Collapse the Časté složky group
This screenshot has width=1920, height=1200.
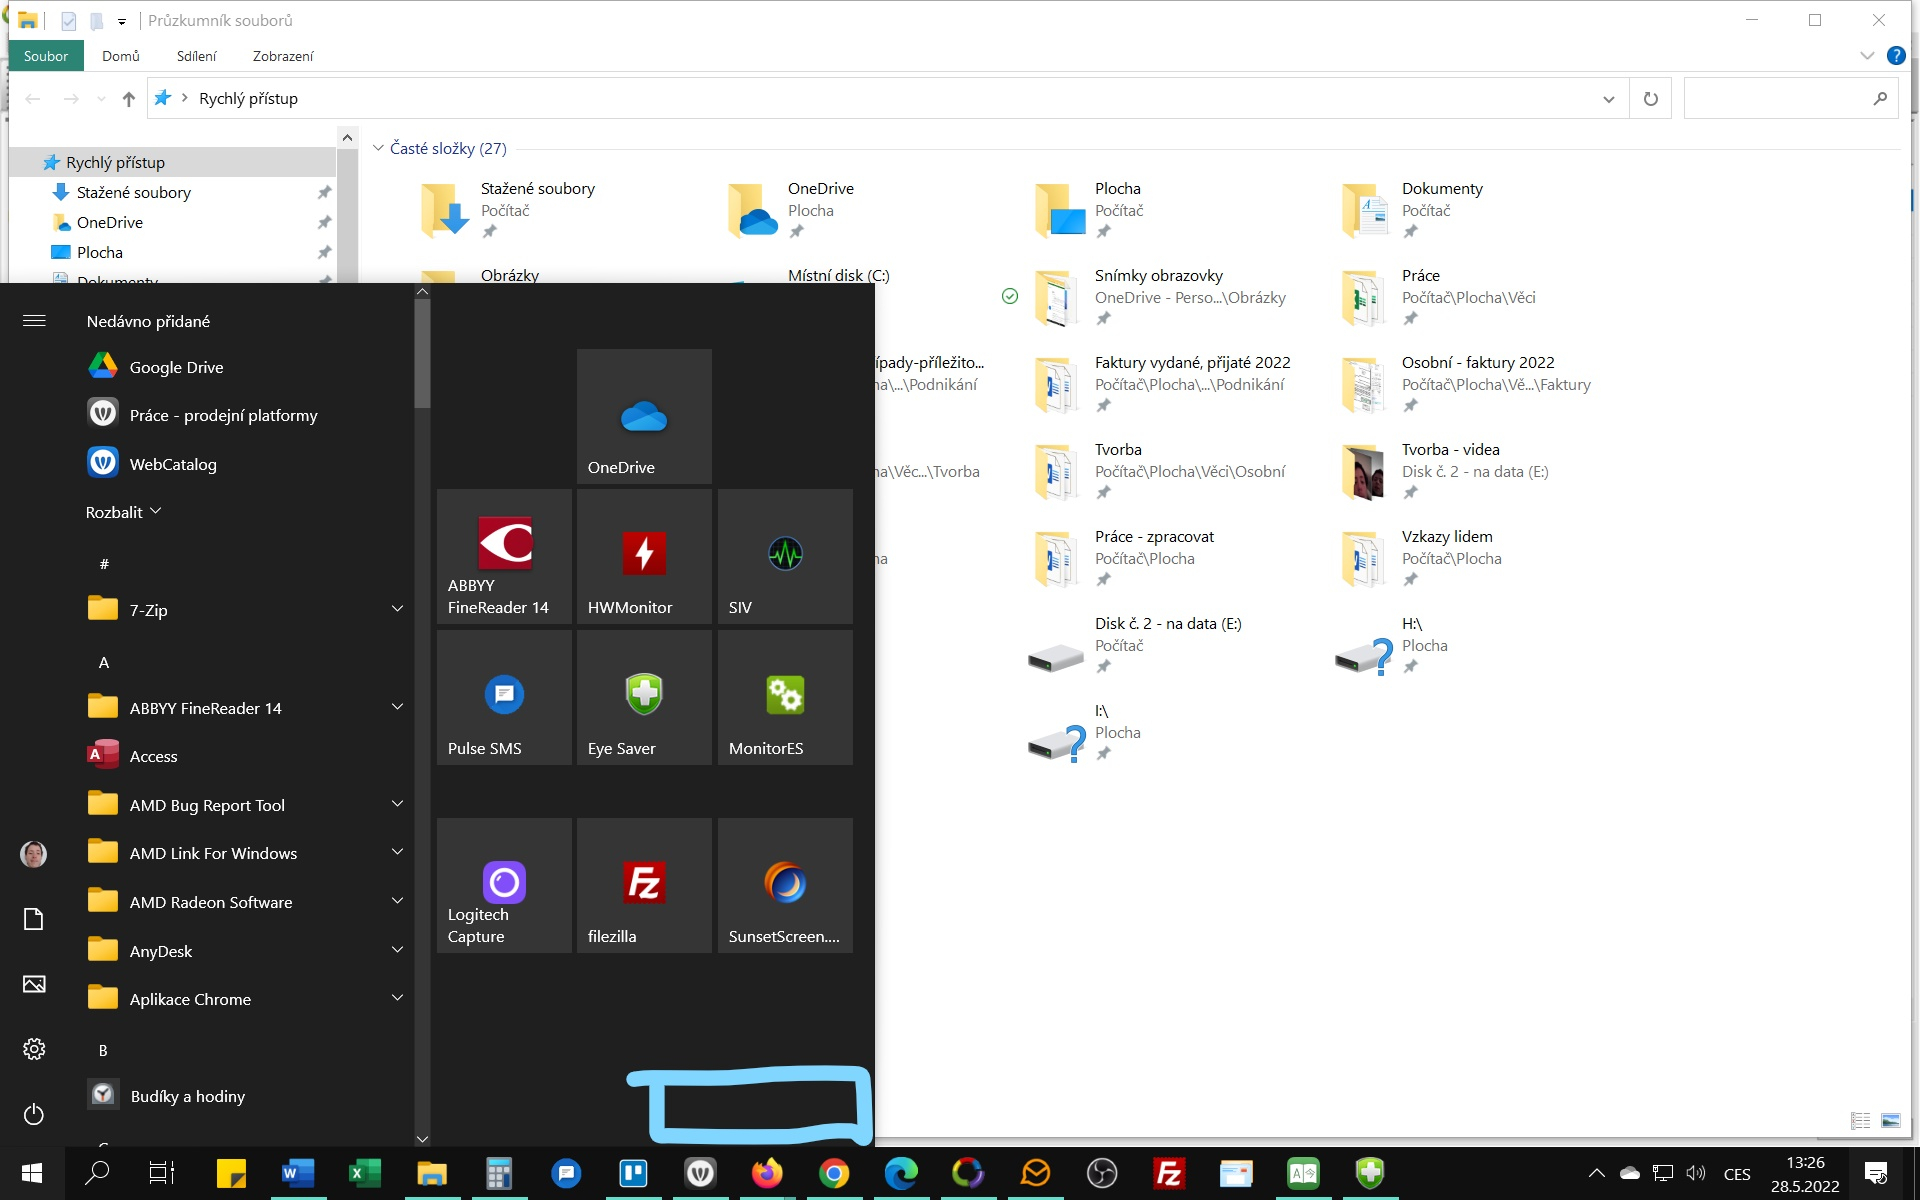click(378, 148)
